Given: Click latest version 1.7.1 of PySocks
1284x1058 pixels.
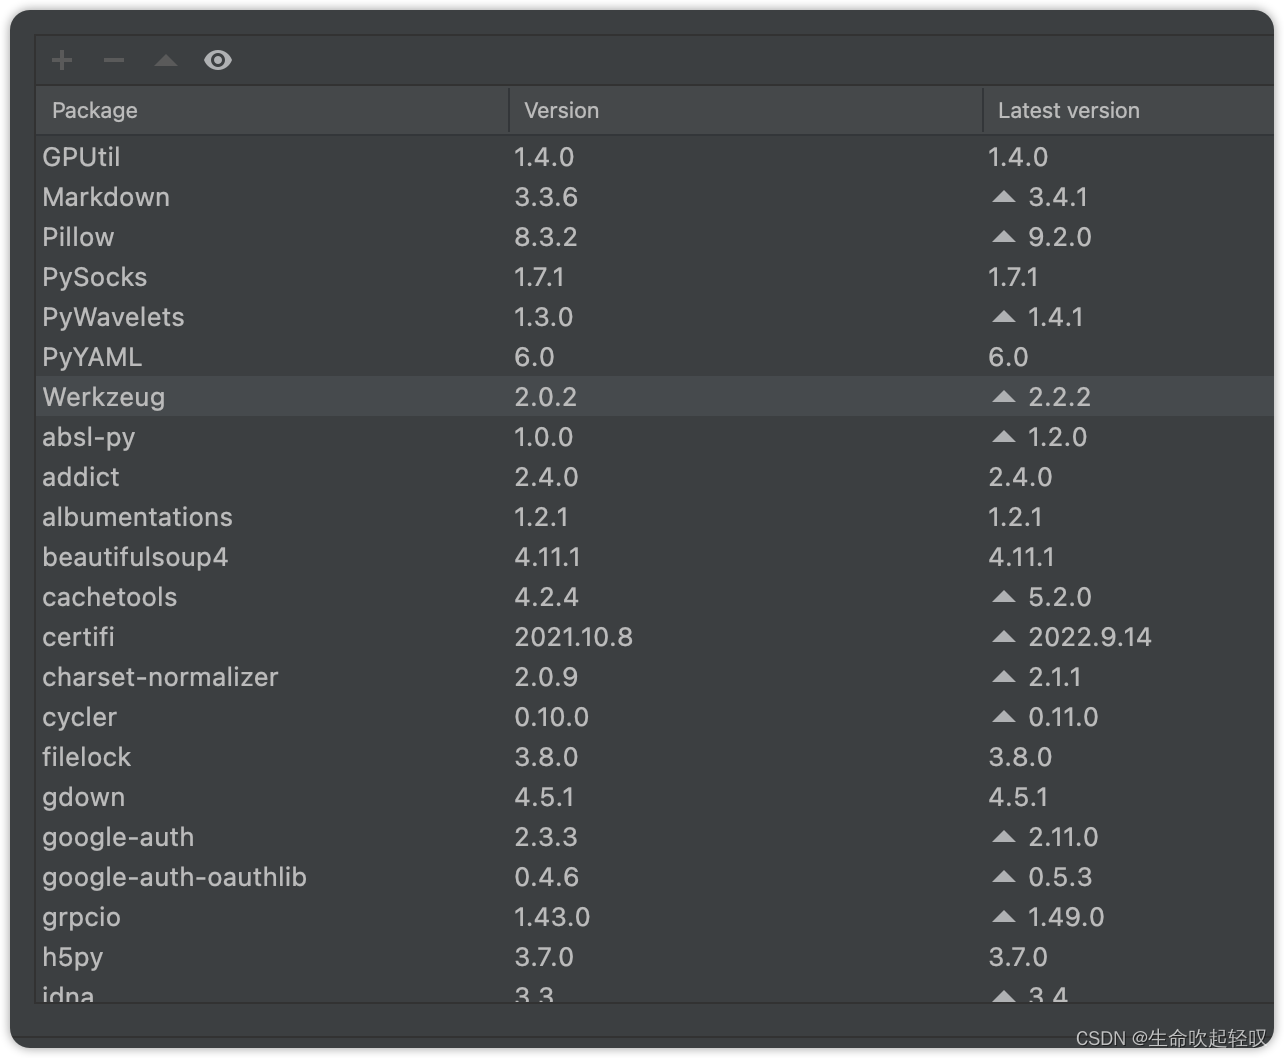Looking at the screenshot, I should coord(1013,277).
